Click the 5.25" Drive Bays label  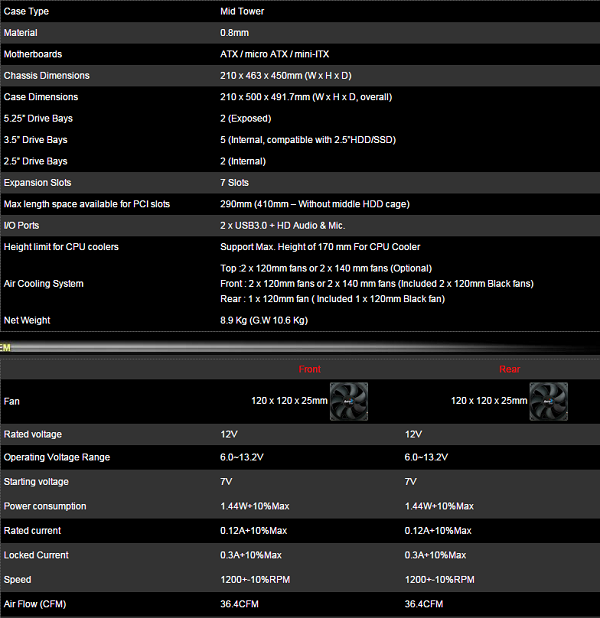point(38,118)
